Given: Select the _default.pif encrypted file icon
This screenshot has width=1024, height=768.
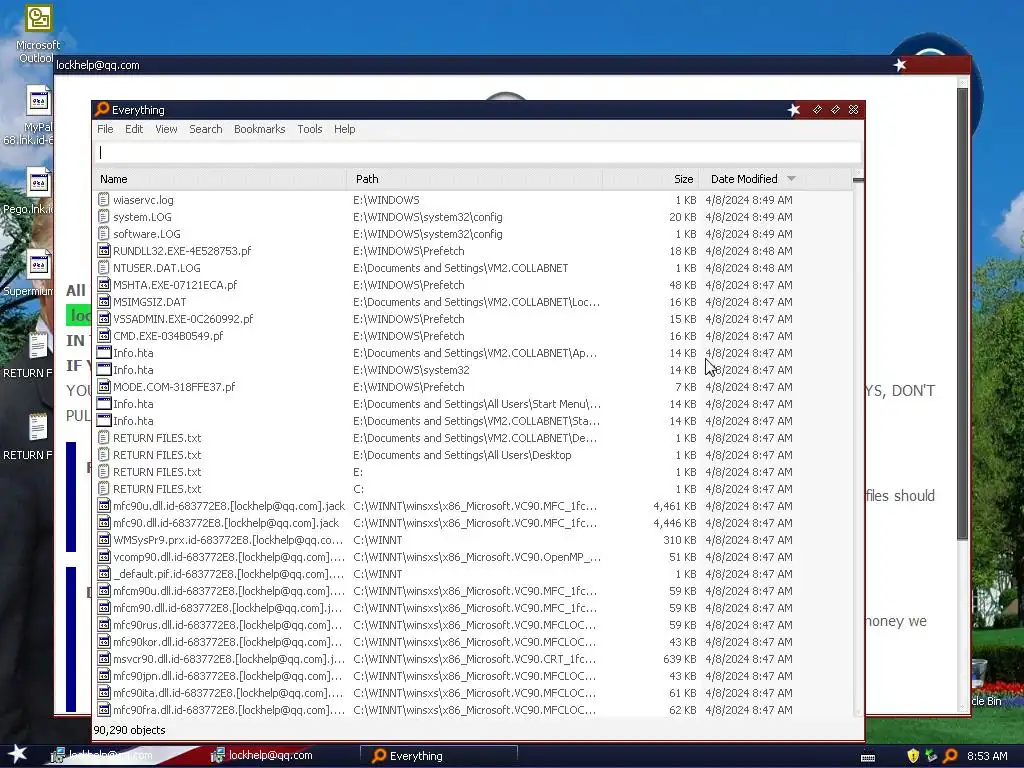Looking at the screenshot, I should pos(103,573).
